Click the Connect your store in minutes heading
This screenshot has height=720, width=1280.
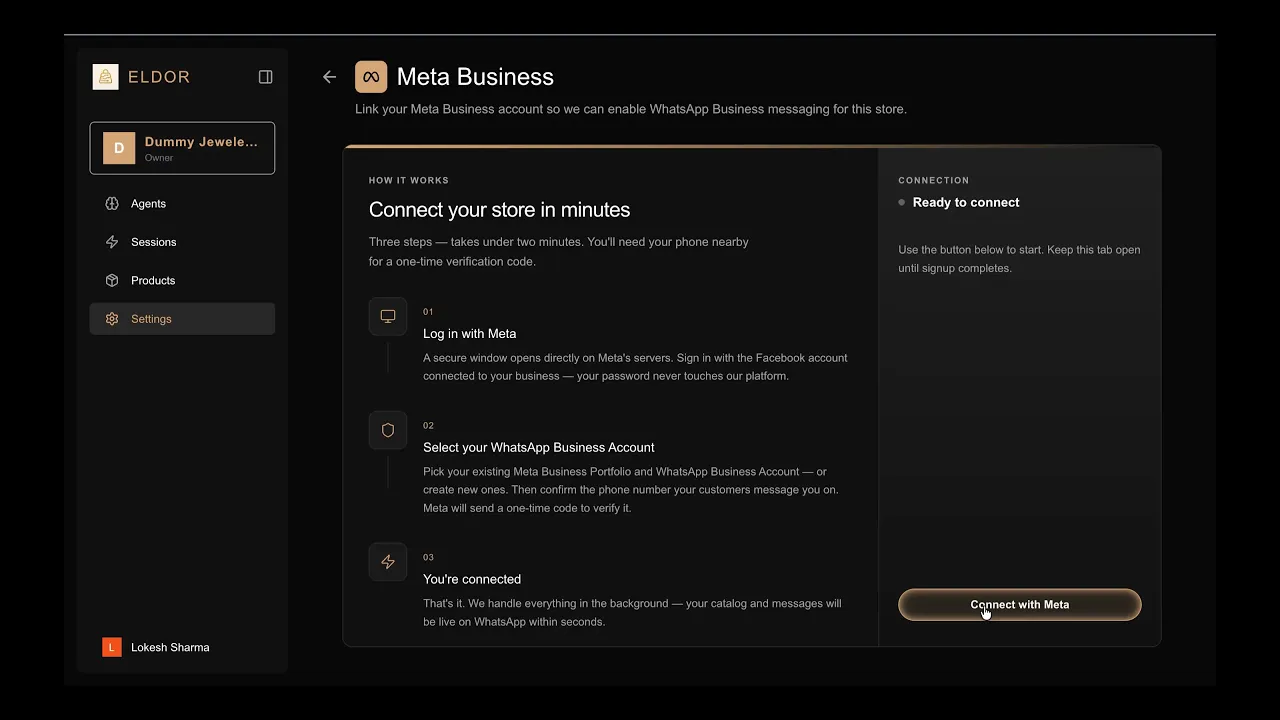pyautogui.click(x=499, y=210)
